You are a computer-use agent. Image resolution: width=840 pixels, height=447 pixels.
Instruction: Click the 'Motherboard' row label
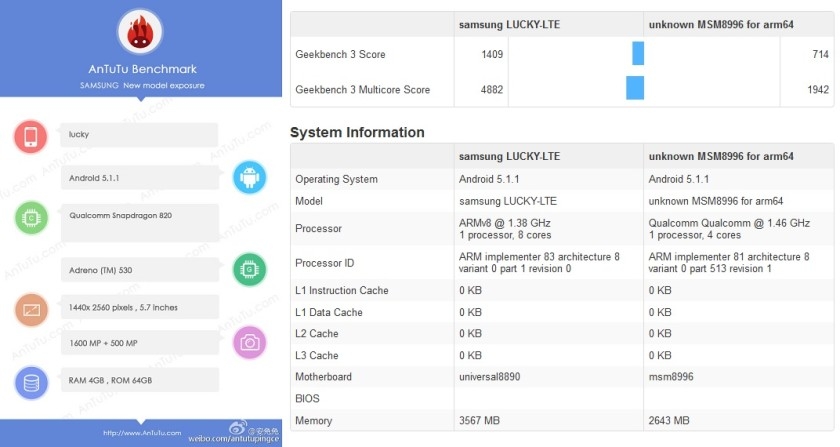pyautogui.click(x=324, y=377)
